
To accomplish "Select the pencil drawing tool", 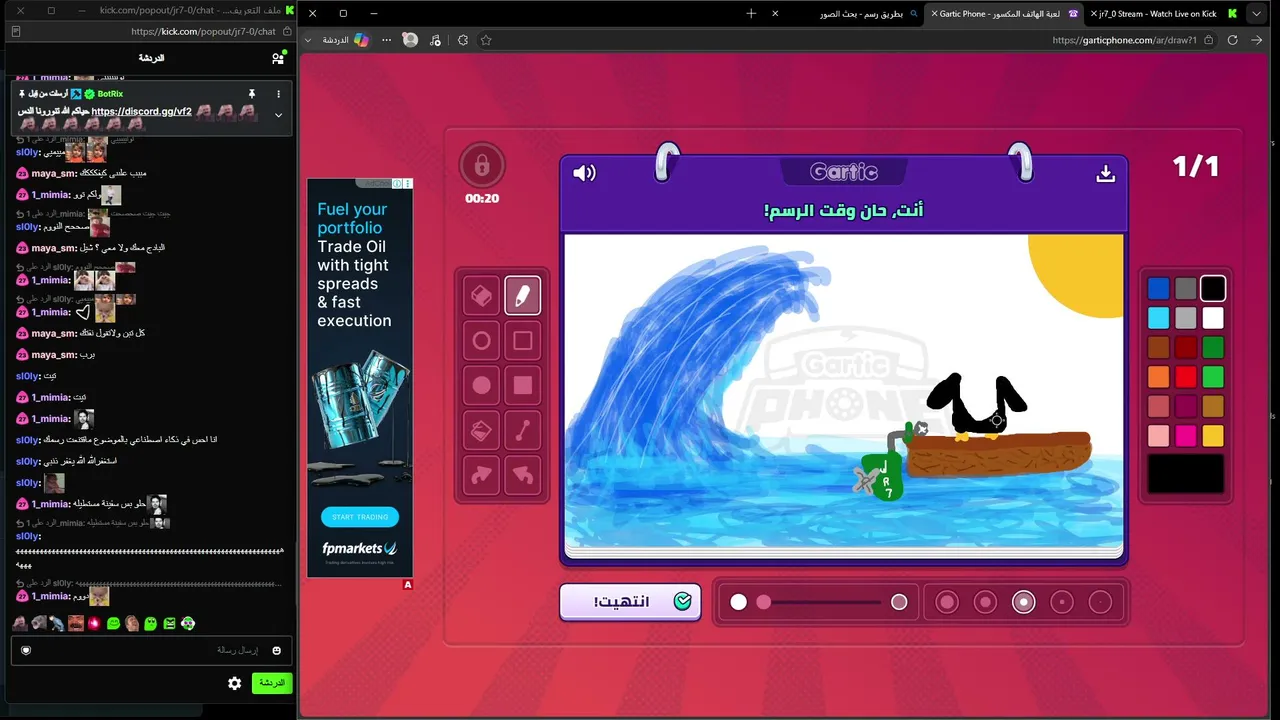I will 522,296.
